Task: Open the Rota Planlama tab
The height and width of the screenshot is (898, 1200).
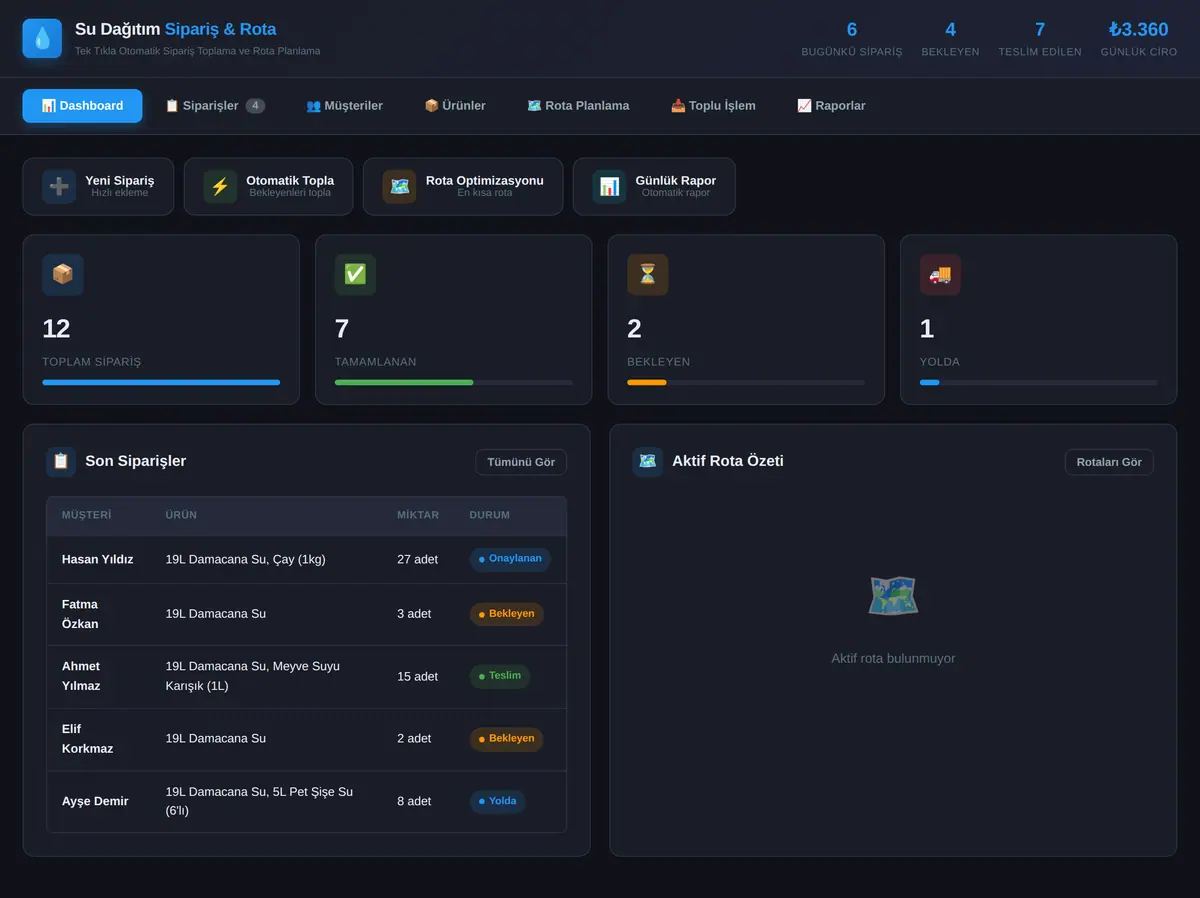Action: 578,106
